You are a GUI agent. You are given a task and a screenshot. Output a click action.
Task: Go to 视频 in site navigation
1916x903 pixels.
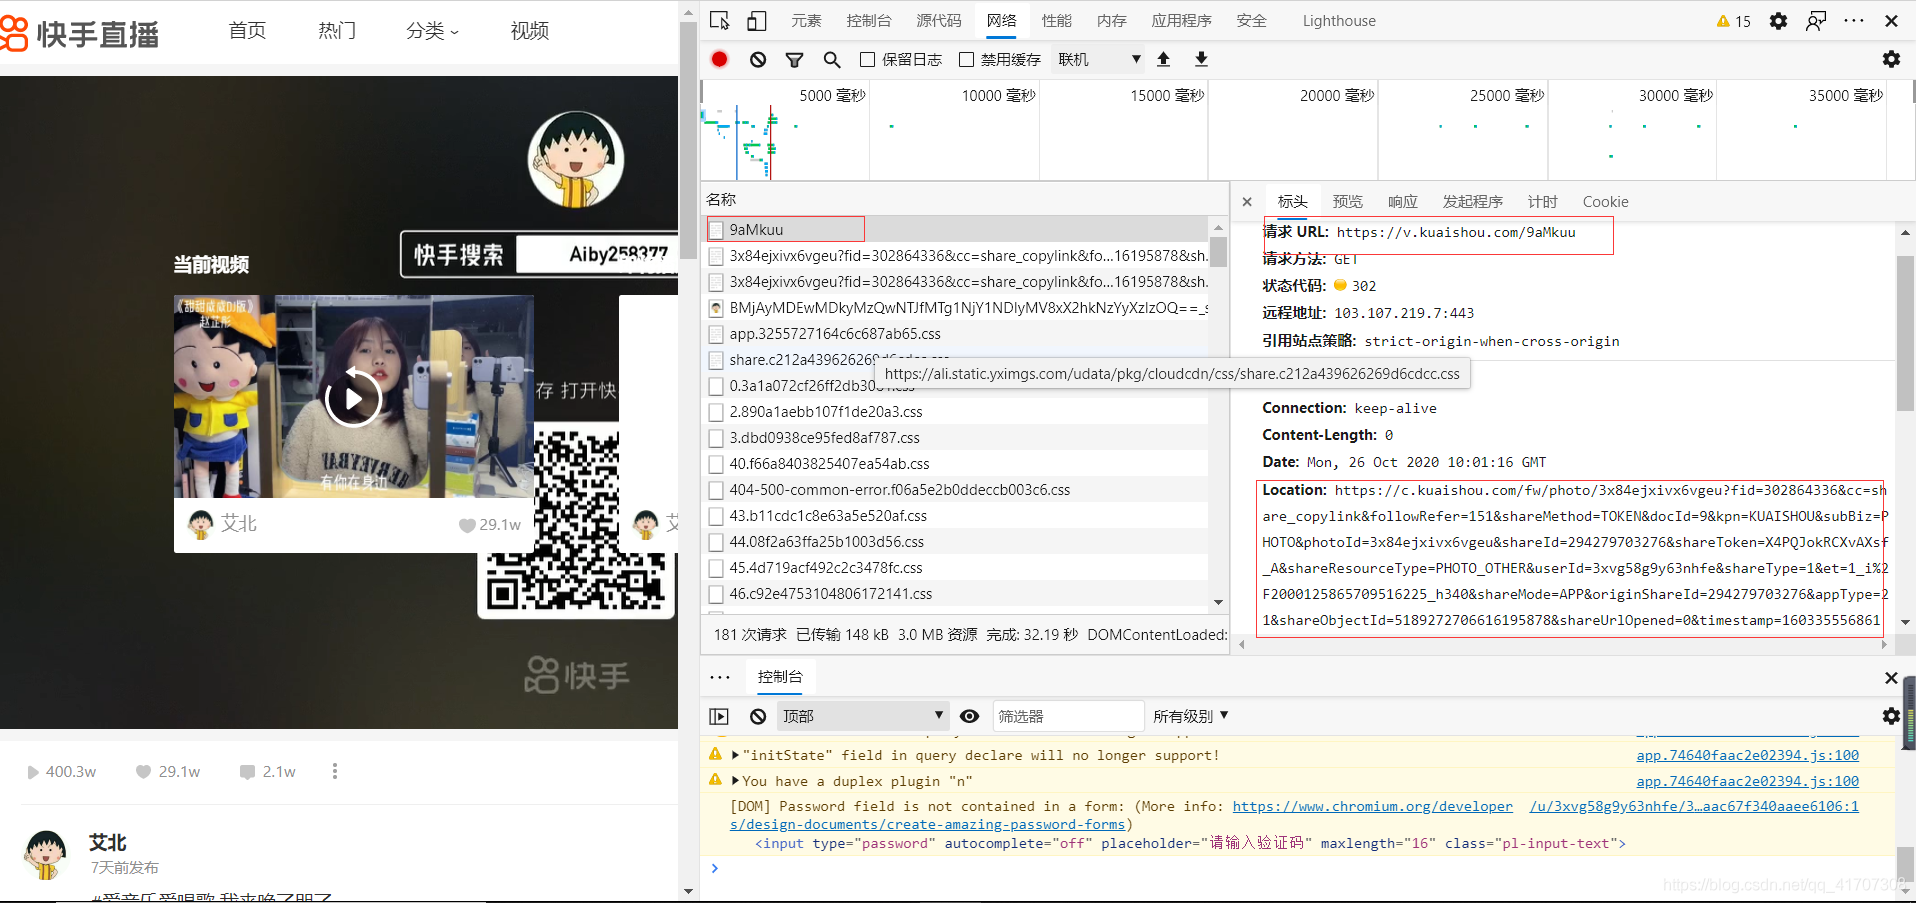coord(529,31)
